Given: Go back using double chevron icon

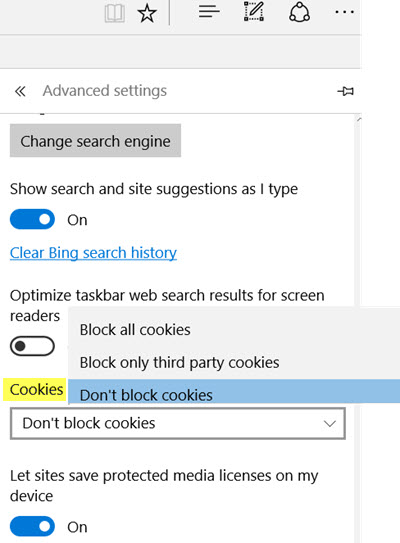Looking at the screenshot, I should tap(20, 91).
